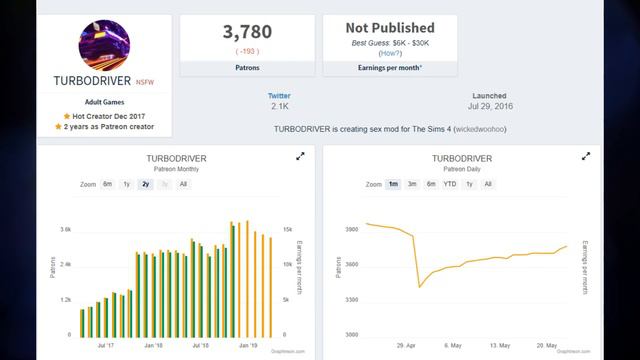Click the 2 years as Patreon creator star
This screenshot has width=640, height=360.
click(x=58, y=127)
